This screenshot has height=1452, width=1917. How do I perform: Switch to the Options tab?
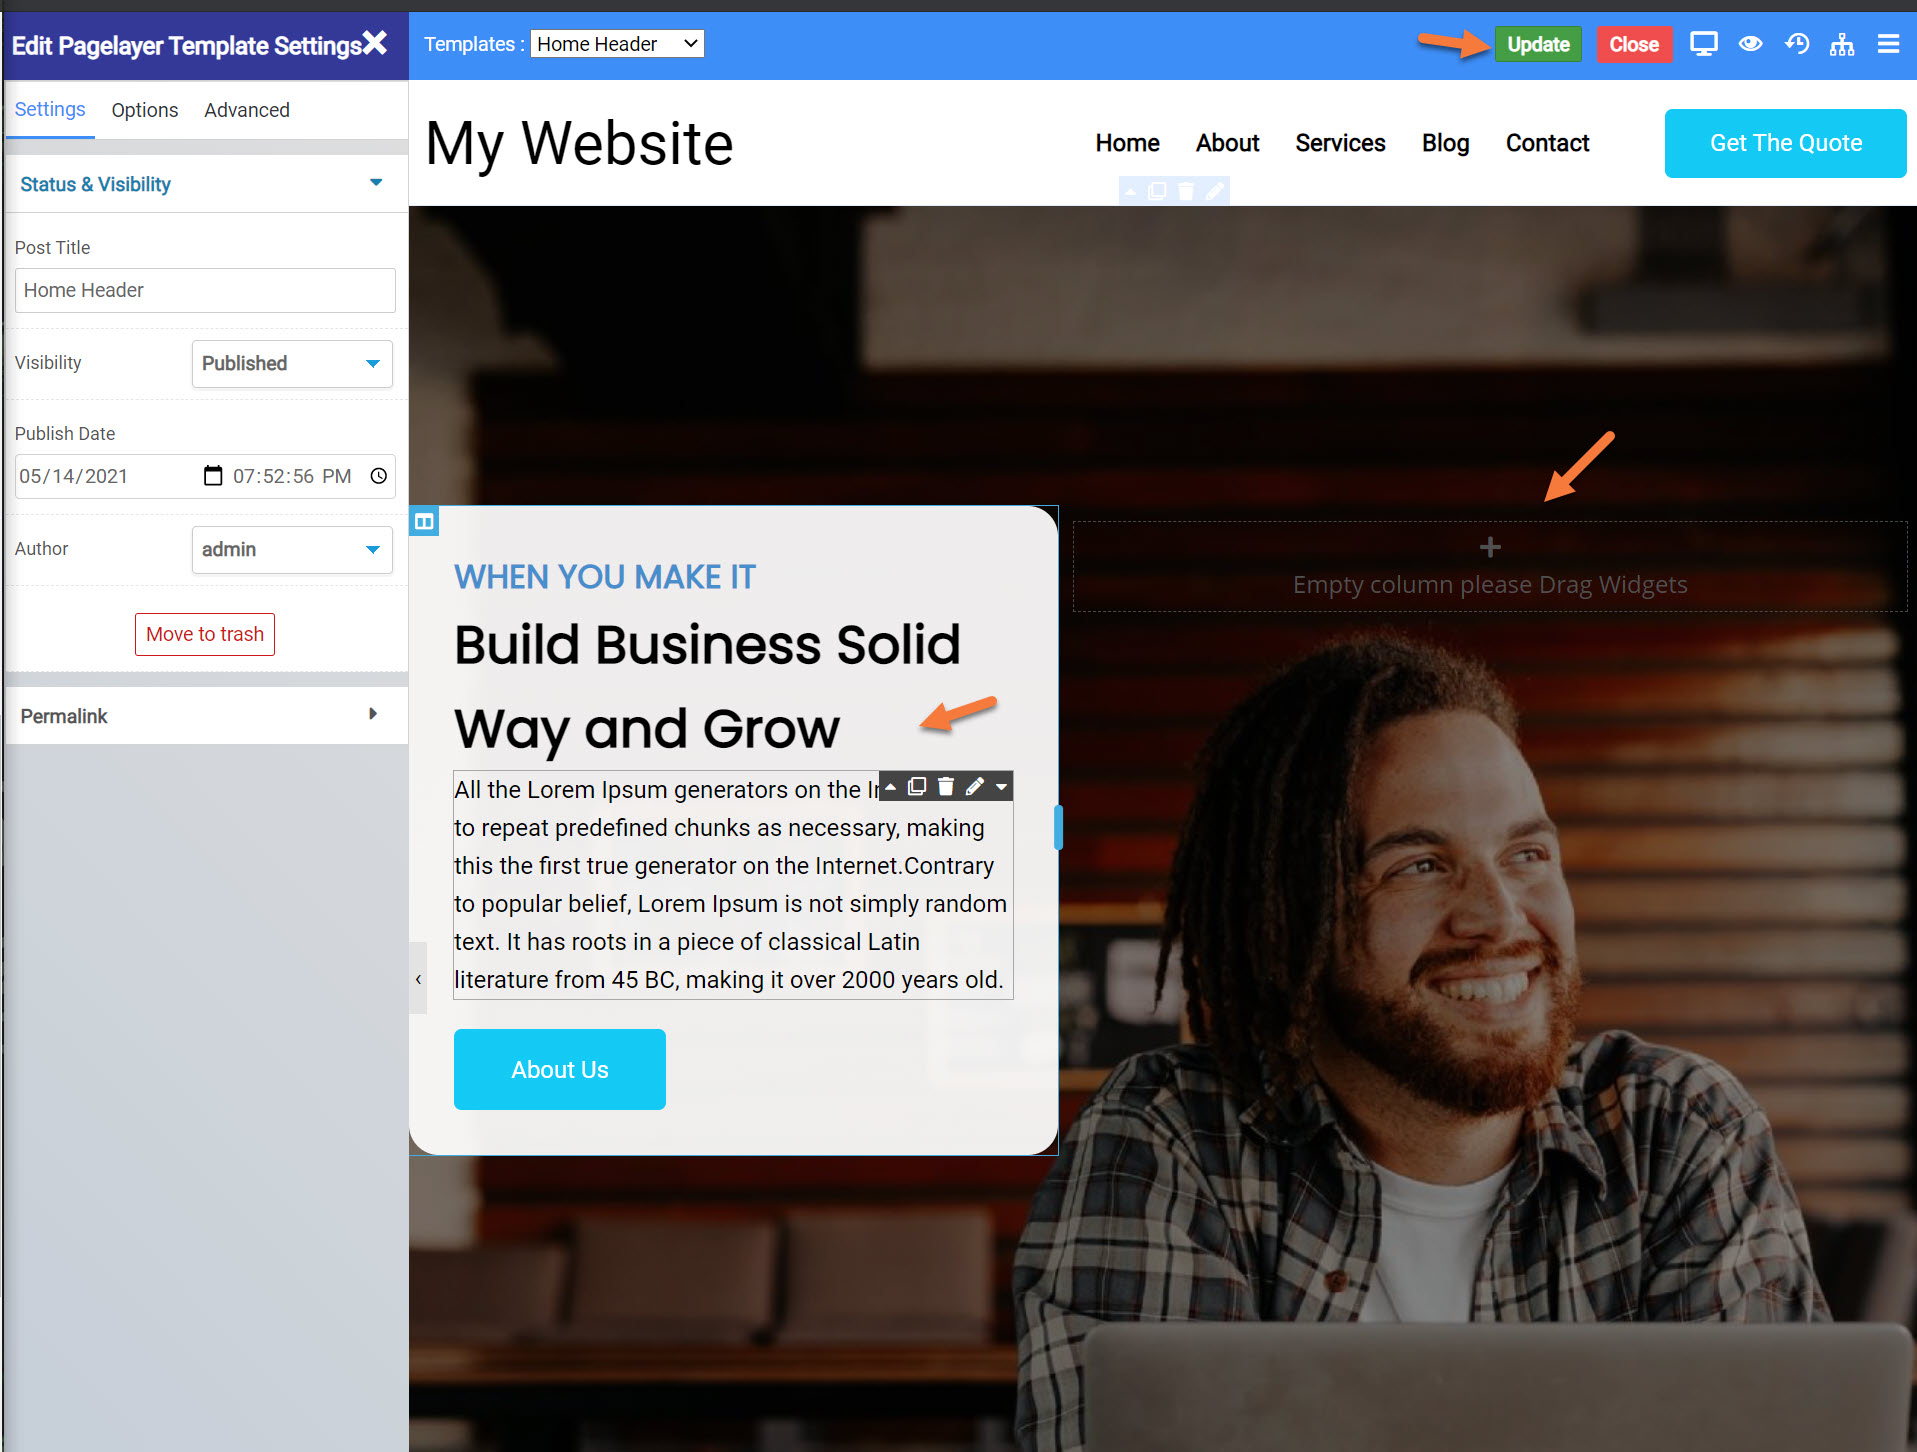[145, 110]
